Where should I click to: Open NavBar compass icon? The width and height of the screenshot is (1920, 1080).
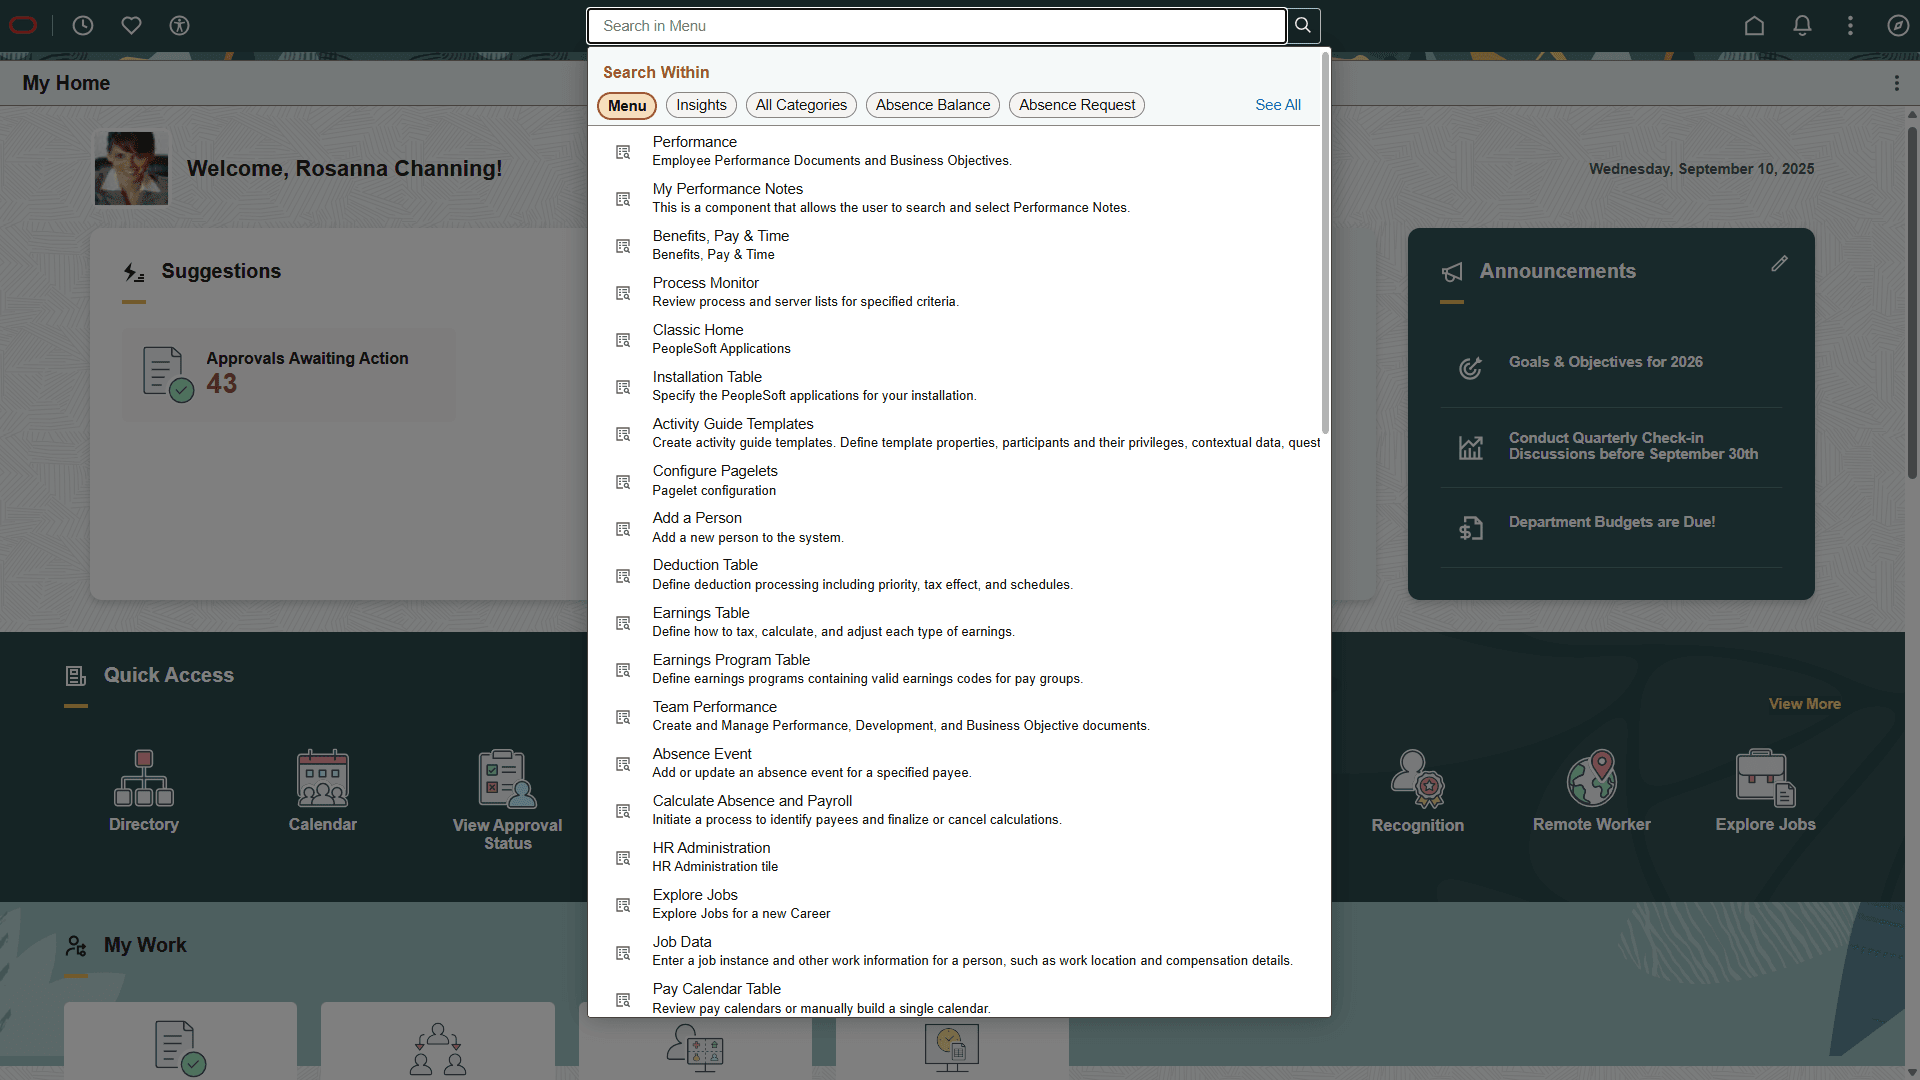point(1898,26)
